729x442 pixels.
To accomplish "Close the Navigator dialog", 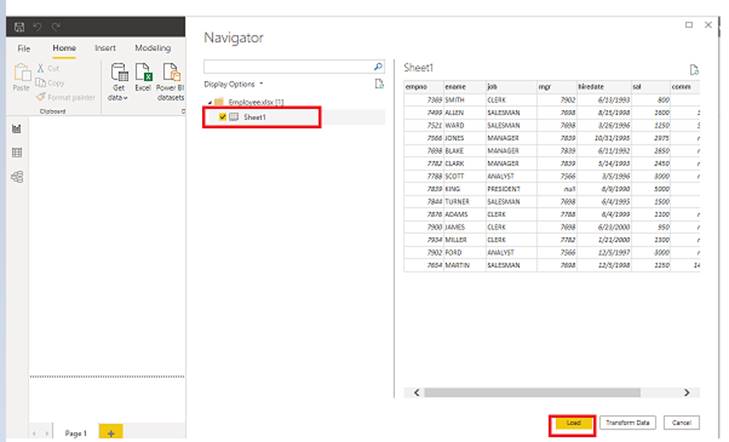I will [708, 25].
